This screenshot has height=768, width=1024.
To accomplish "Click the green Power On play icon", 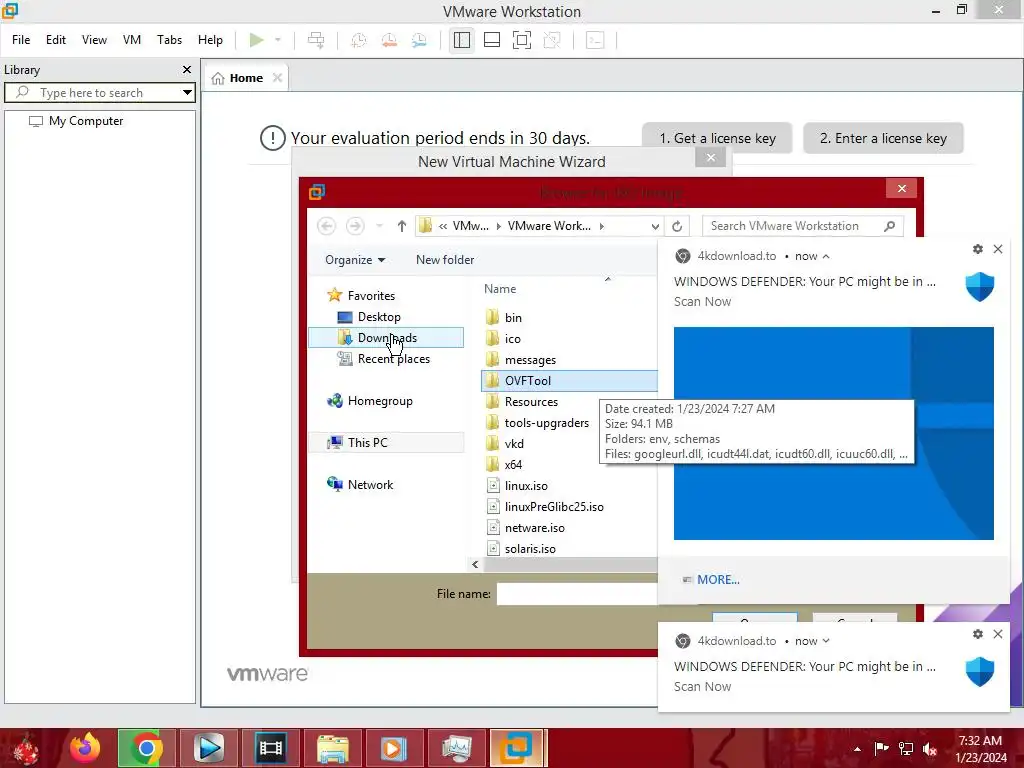I will tap(257, 40).
